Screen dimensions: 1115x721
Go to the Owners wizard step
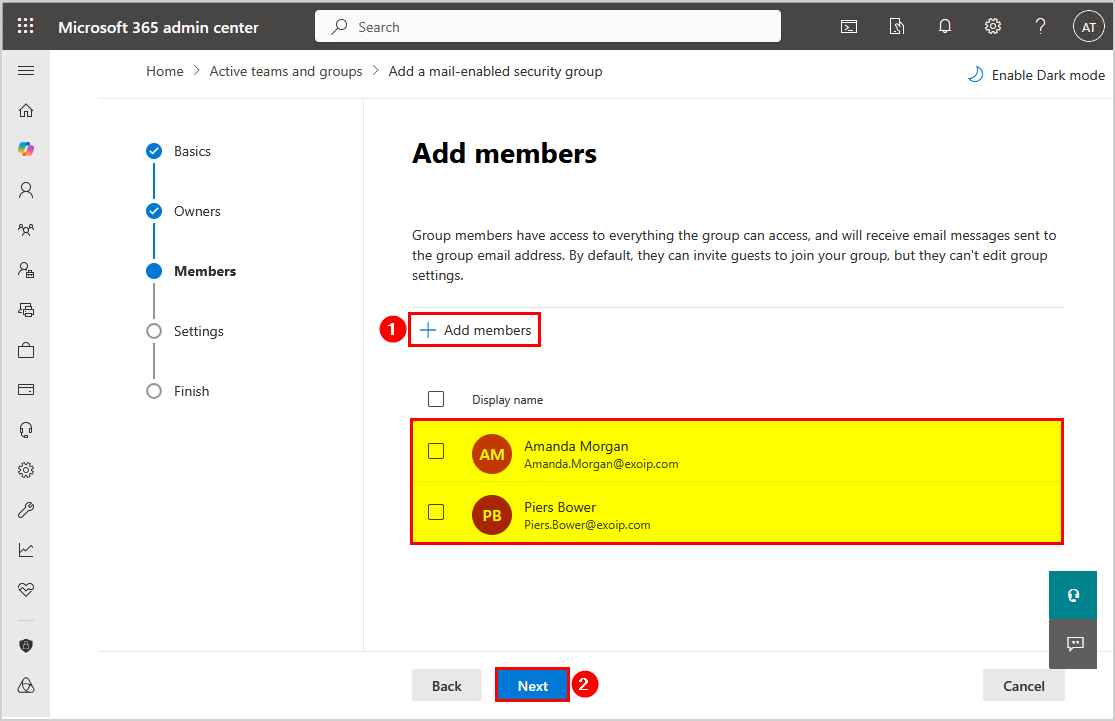(196, 211)
